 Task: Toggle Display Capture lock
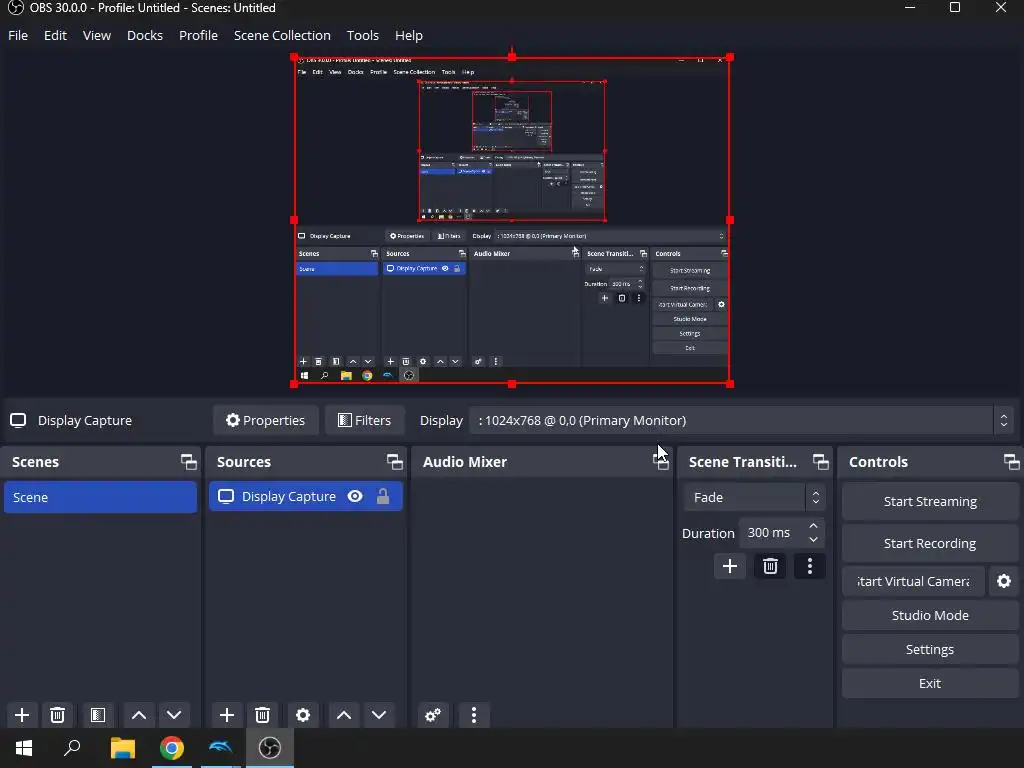pos(383,496)
